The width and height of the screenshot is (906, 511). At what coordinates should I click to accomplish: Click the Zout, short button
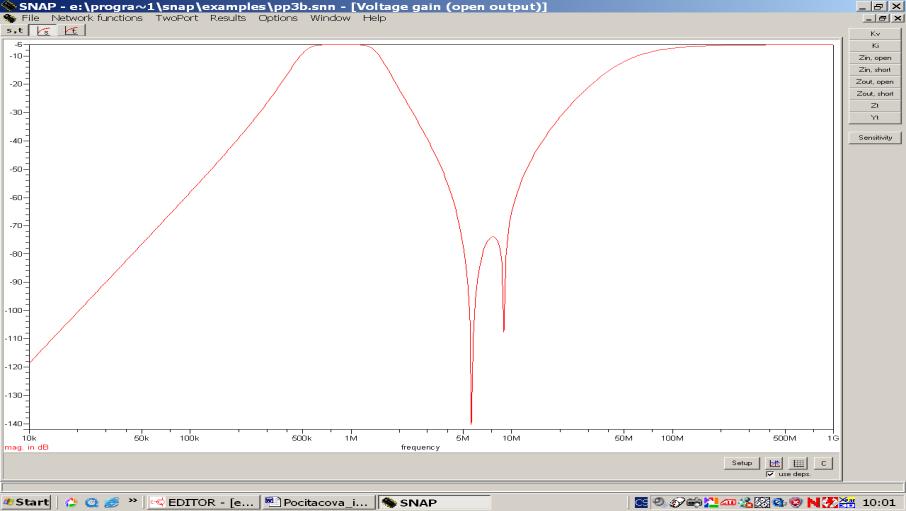[x=875, y=93]
